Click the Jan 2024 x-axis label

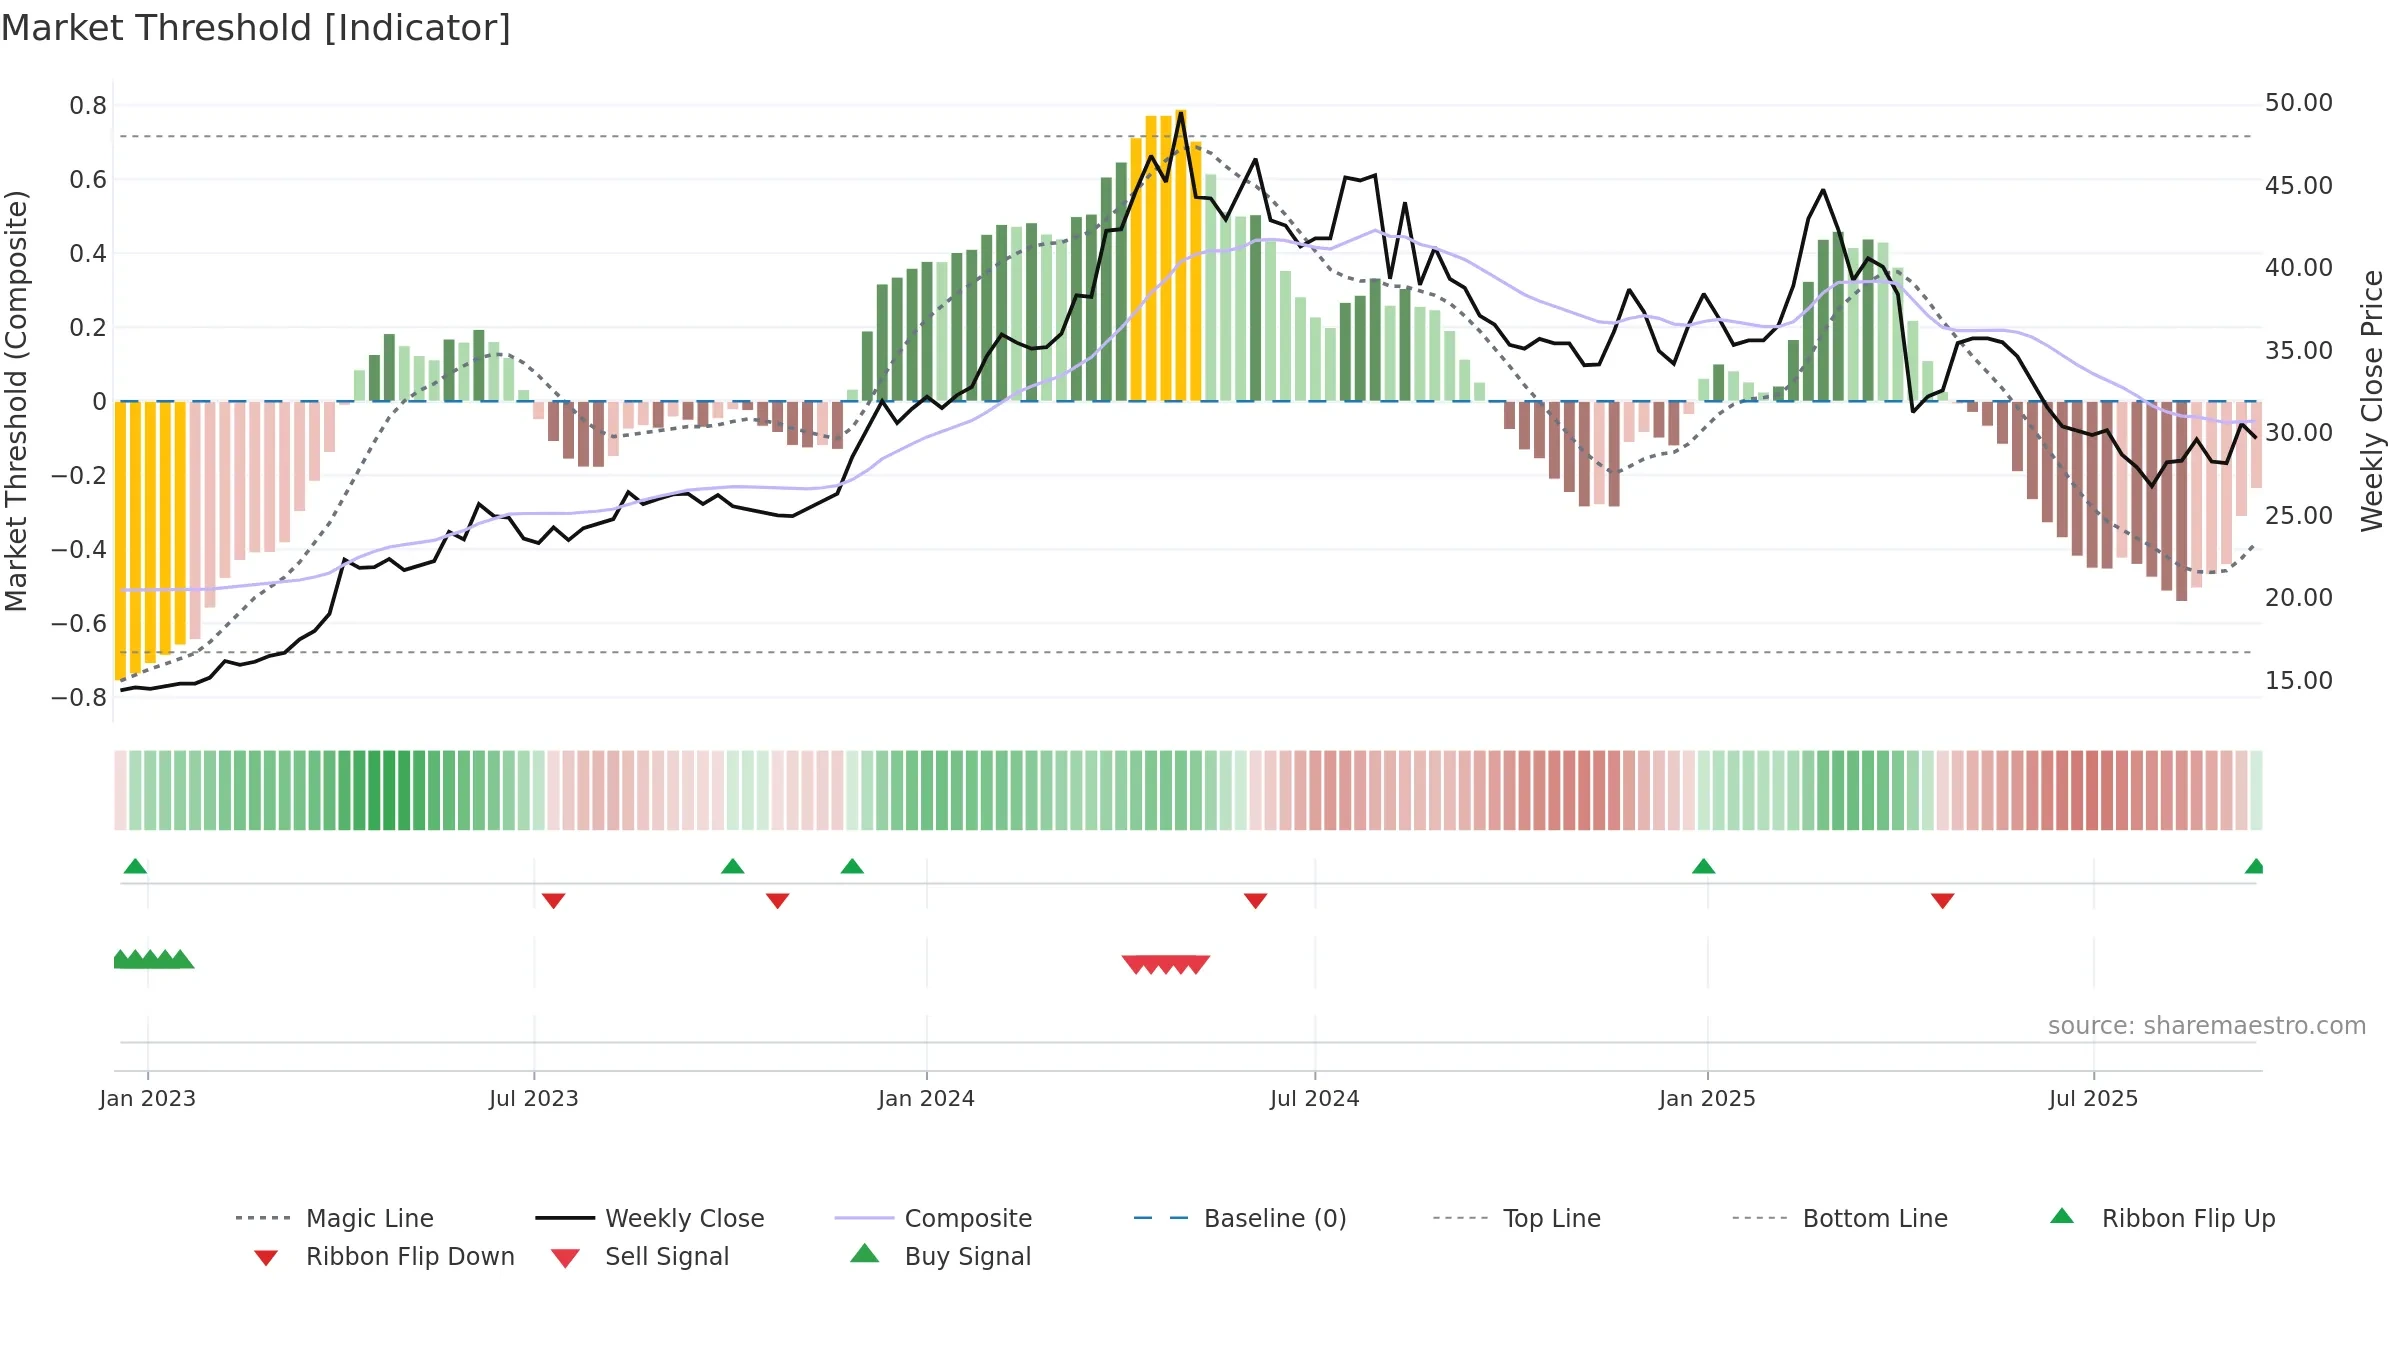[926, 1098]
